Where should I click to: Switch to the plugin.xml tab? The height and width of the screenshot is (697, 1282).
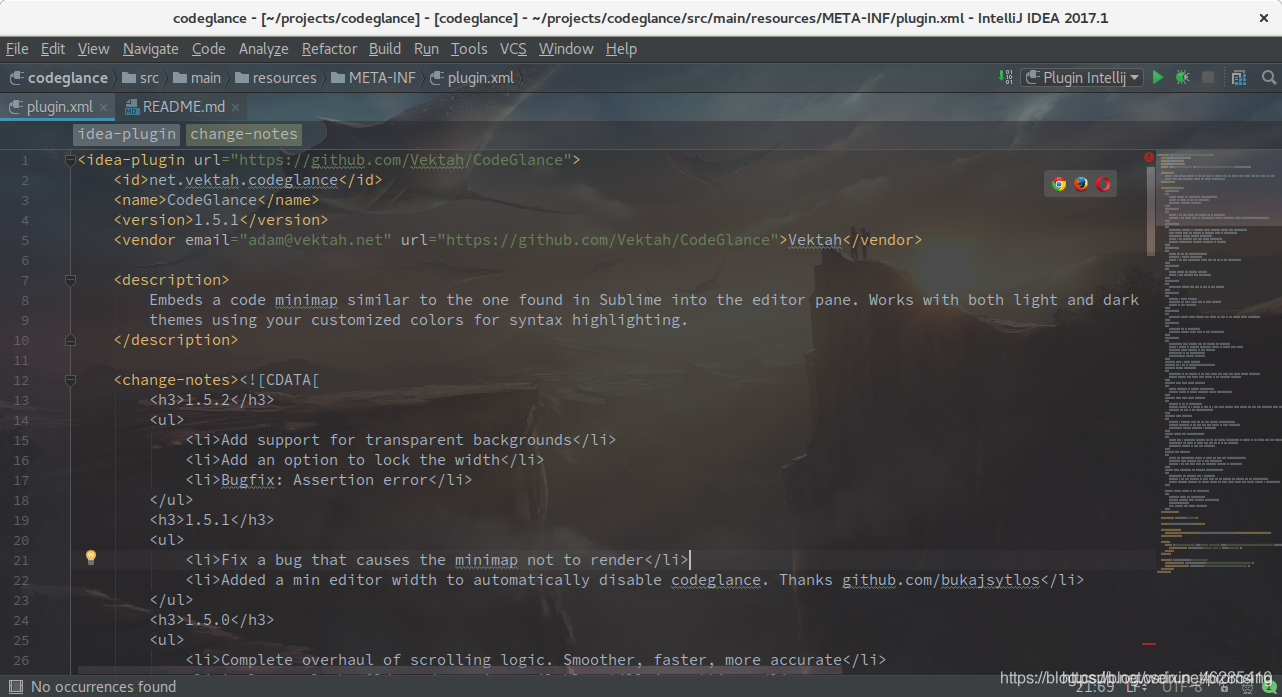[58, 107]
